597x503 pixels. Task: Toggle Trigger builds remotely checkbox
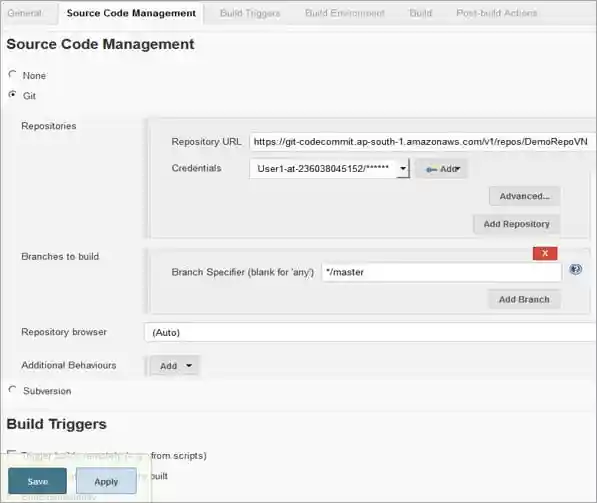(12, 453)
